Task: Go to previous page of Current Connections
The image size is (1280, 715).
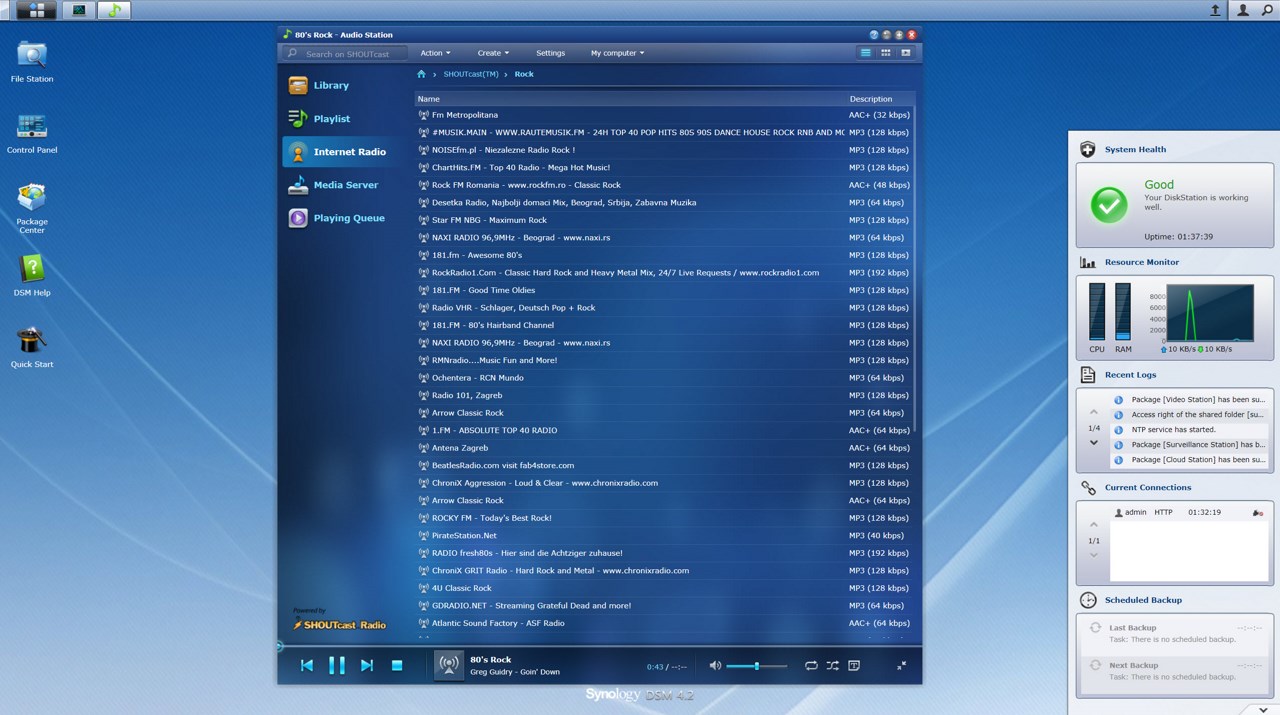Action: tap(1094, 525)
